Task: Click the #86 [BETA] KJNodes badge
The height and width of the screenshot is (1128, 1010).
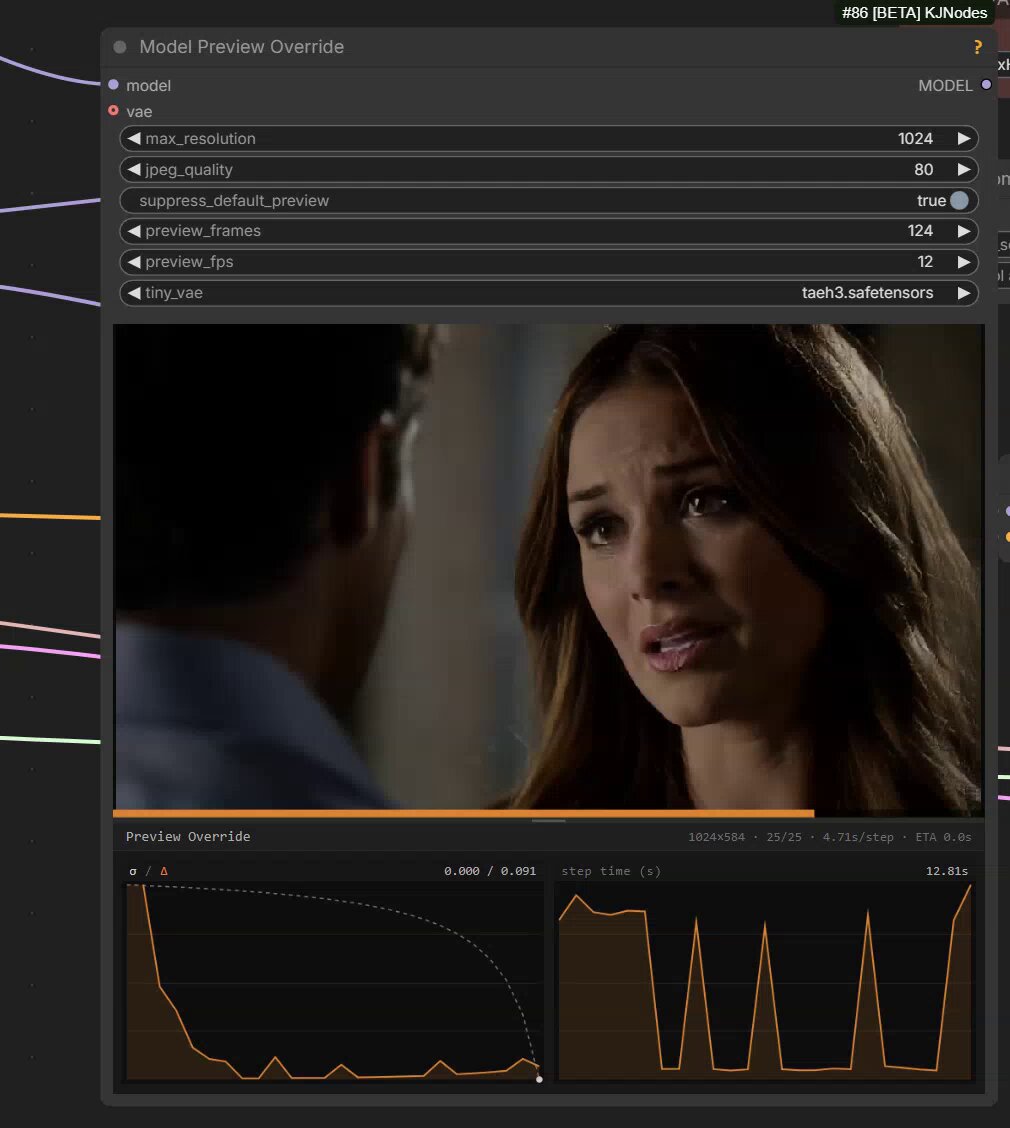Action: tap(914, 13)
